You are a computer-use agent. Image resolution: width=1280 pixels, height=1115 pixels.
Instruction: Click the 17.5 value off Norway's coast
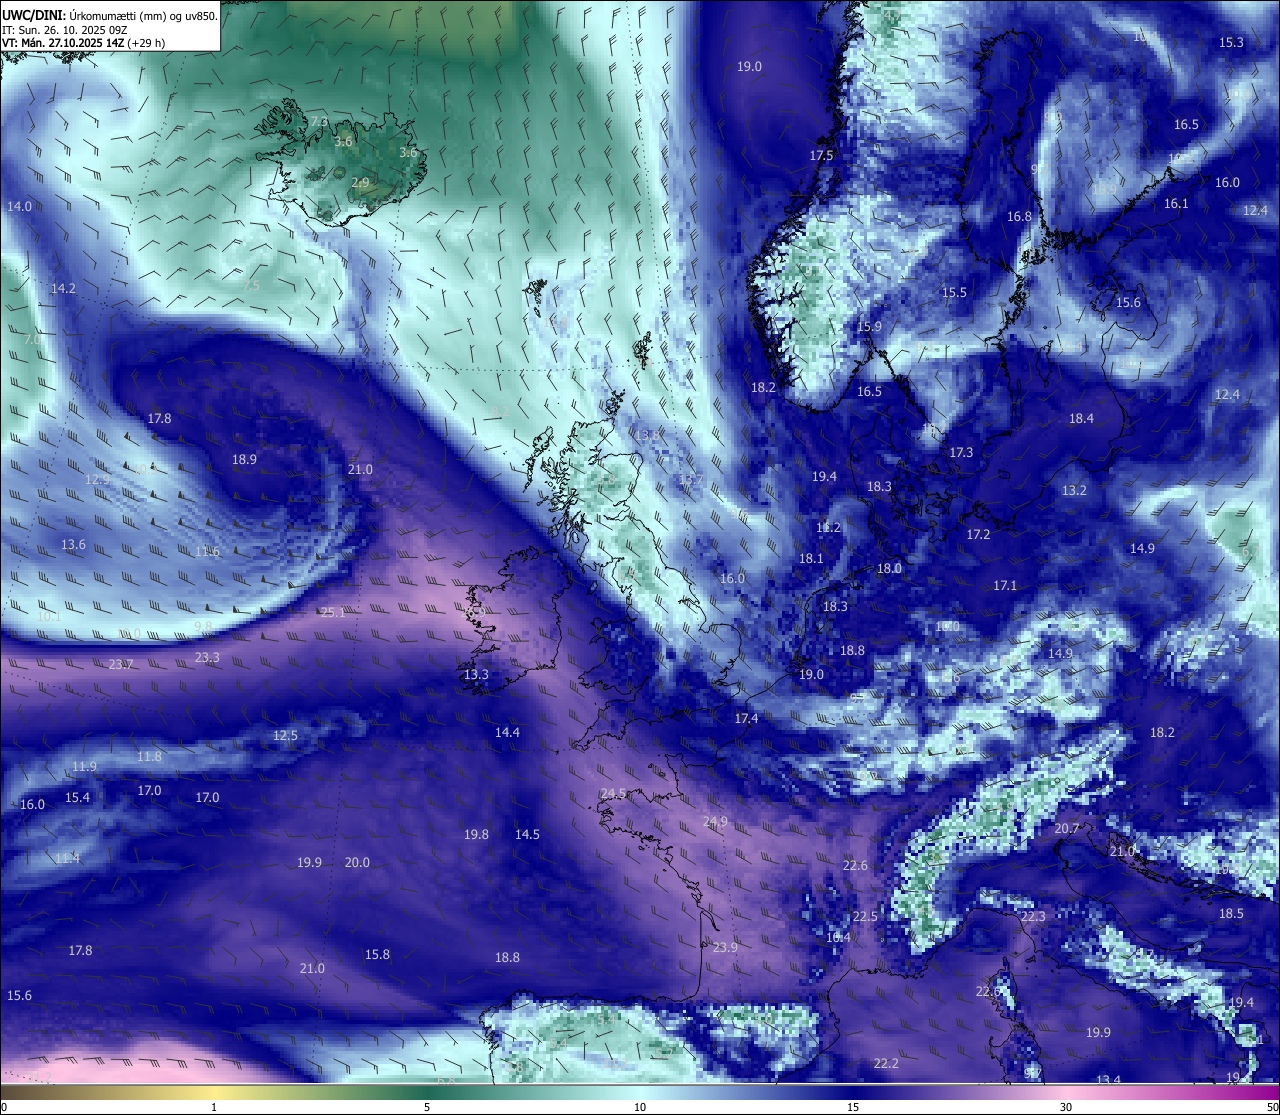pyautogui.click(x=821, y=156)
